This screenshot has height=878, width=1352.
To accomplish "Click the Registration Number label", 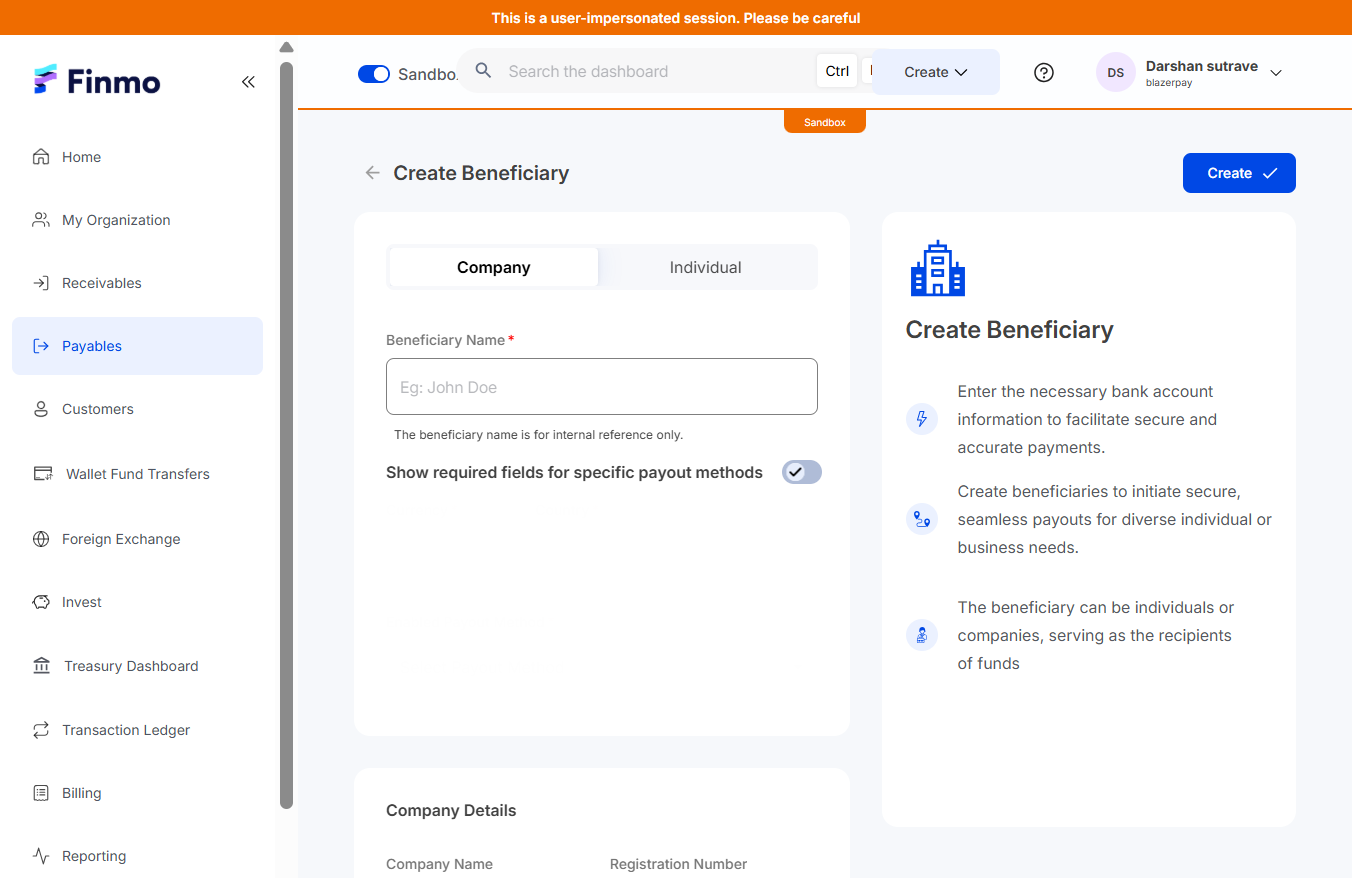I will point(678,864).
